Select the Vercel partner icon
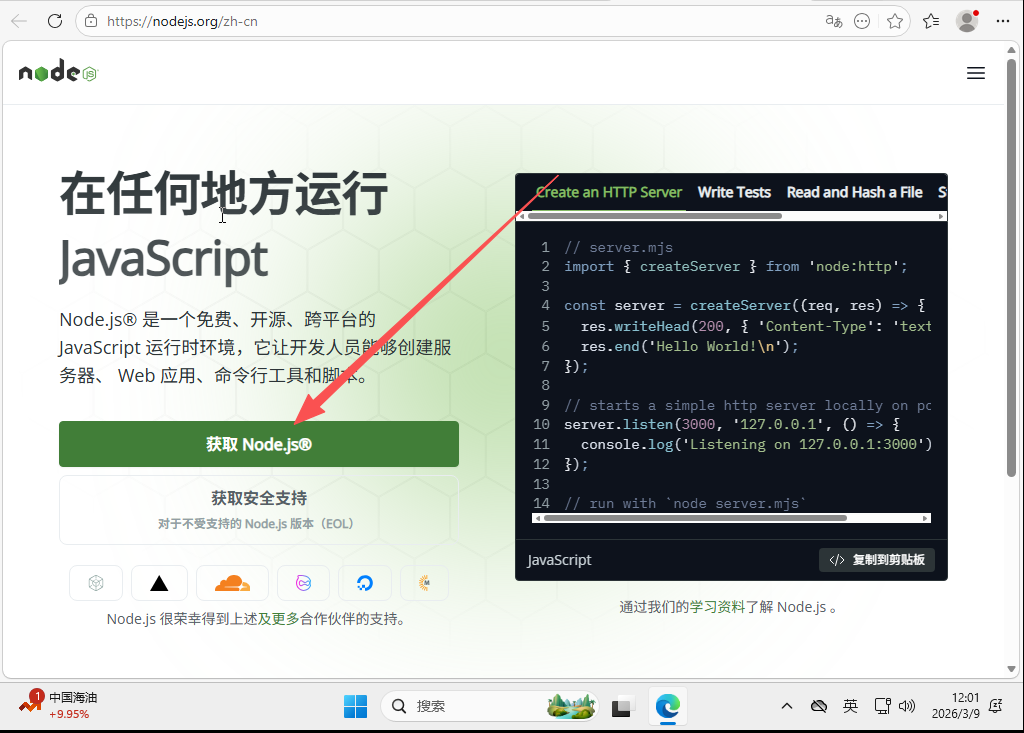Screen dimensions: 1024x733 (159, 583)
